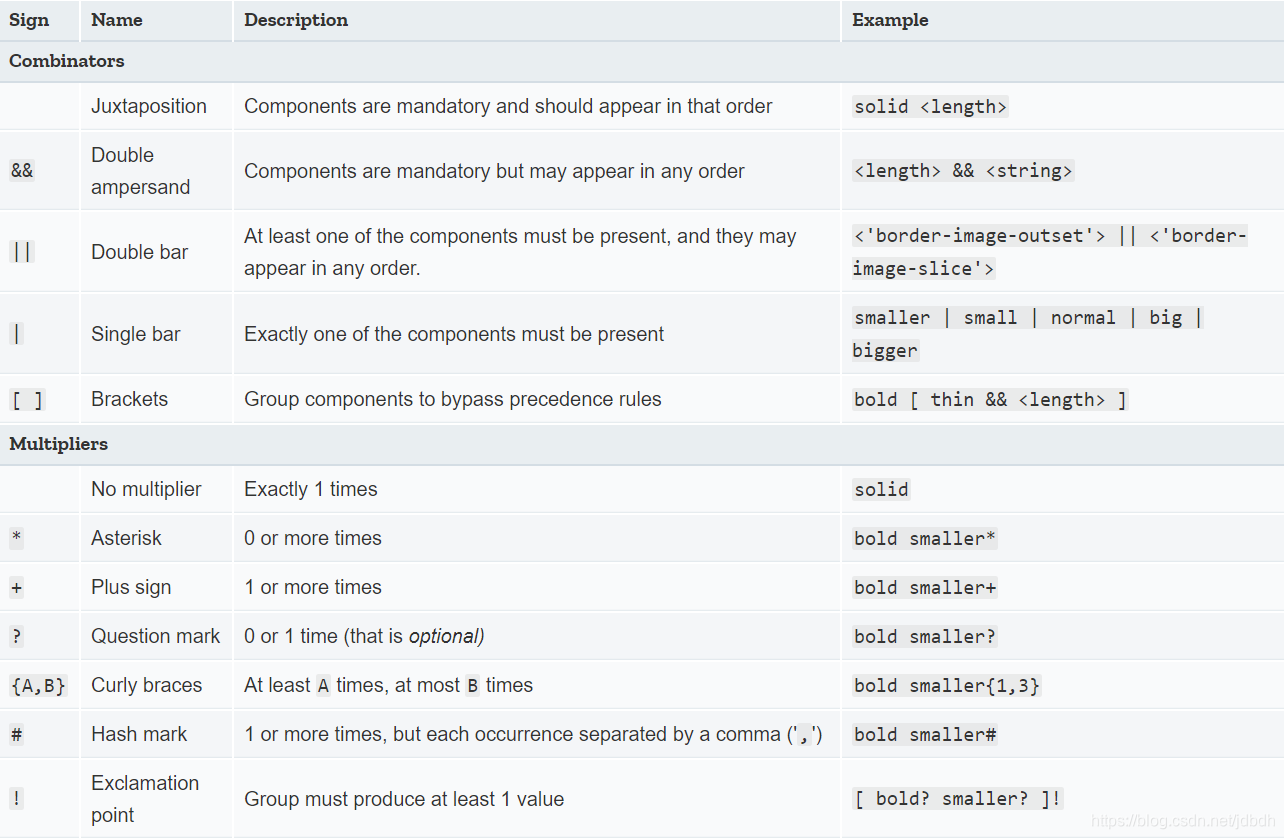The height and width of the screenshot is (839, 1284).
Task: Click the 'solid' example in No multiplier row
Action: click(881, 490)
